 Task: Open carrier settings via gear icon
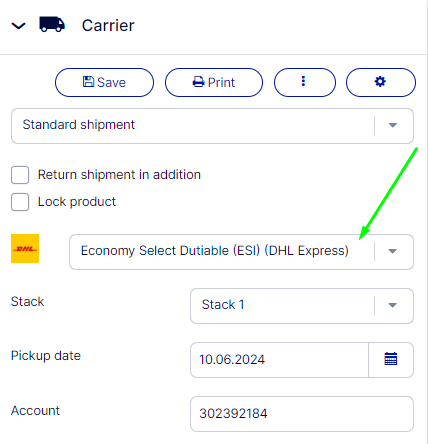click(x=381, y=82)
